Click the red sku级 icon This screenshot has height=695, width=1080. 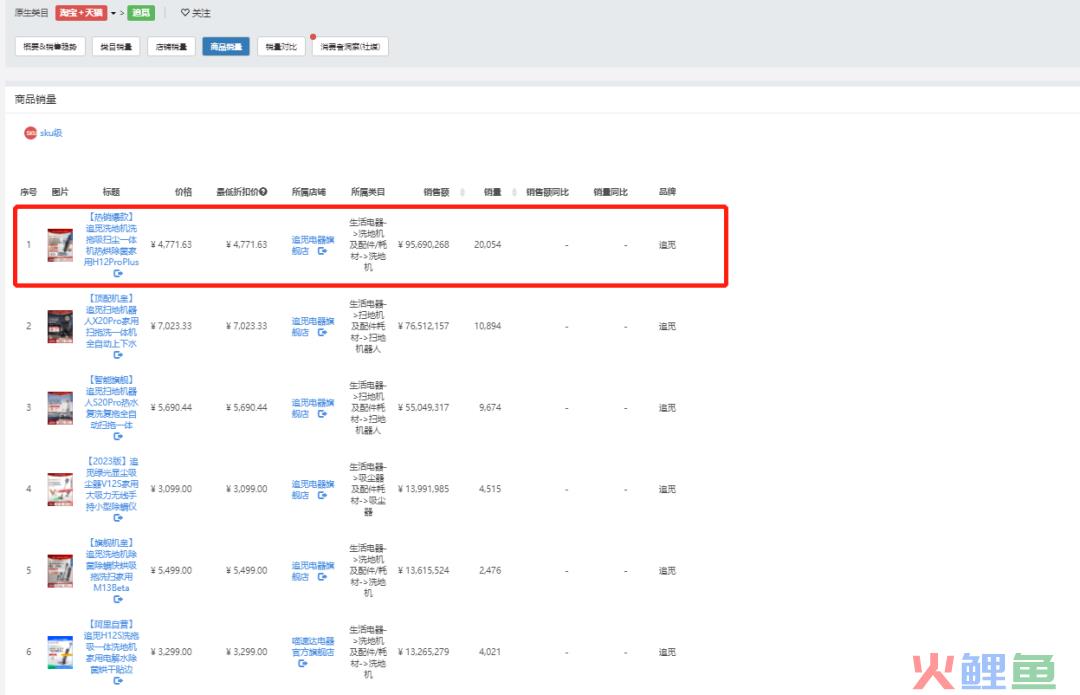click(x=30, y=133)
